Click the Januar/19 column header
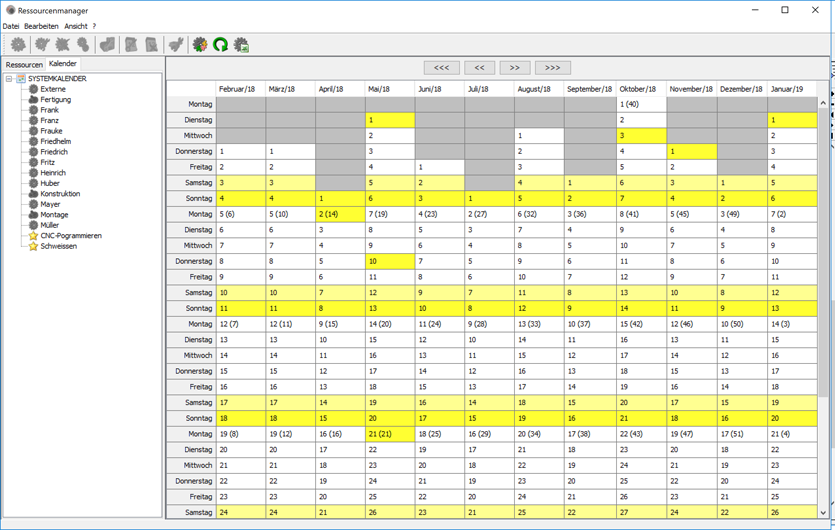This screenshot has height=530, width=835. coord(792,89)
